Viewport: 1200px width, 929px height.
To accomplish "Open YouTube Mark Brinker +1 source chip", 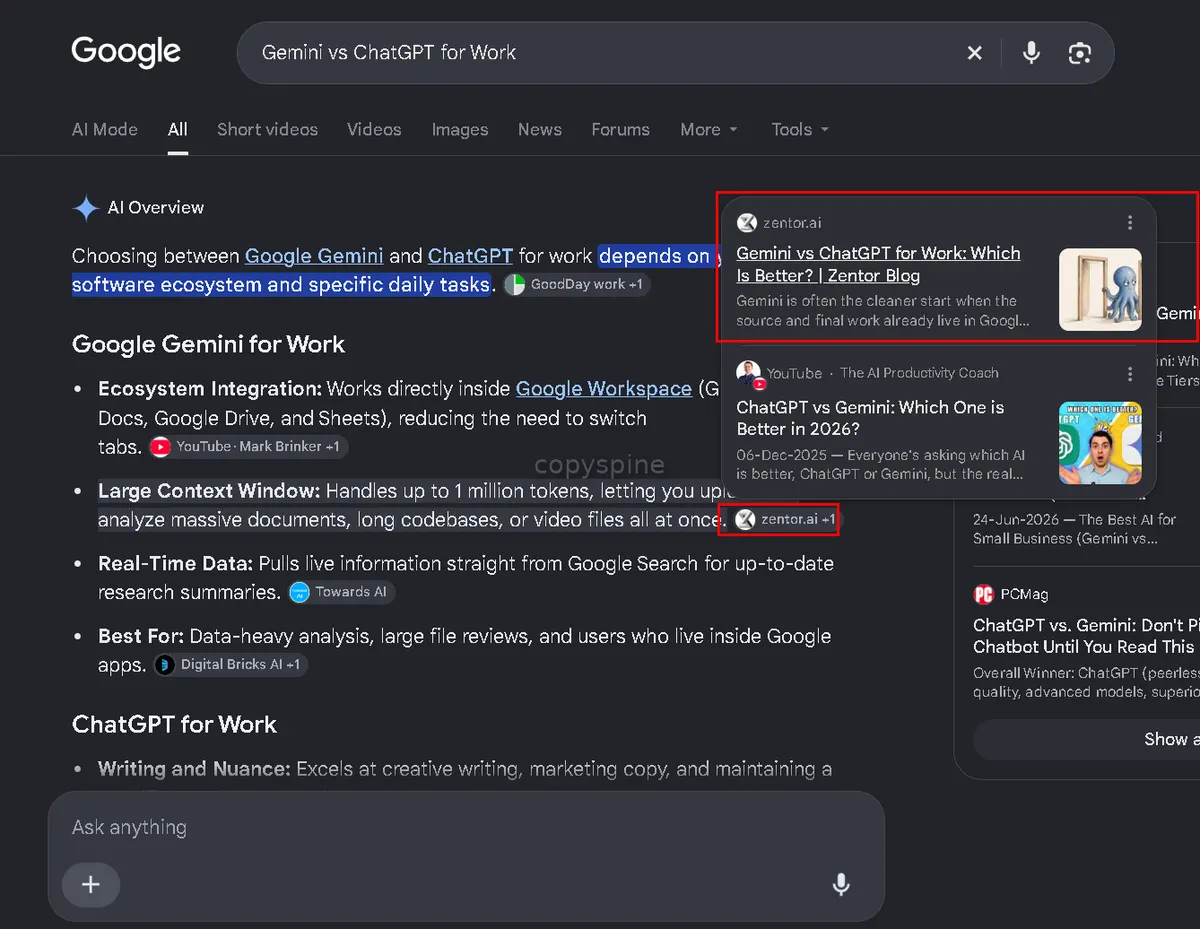I will pos(248,446).
